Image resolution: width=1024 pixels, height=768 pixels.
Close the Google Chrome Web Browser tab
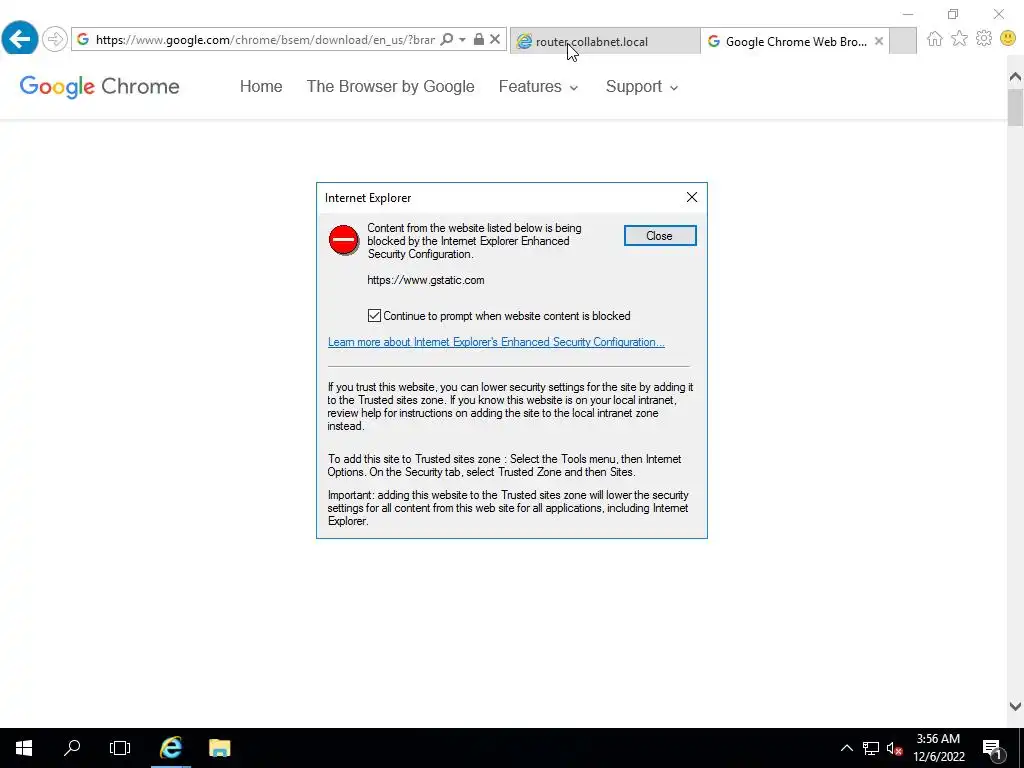coord(879,41)
